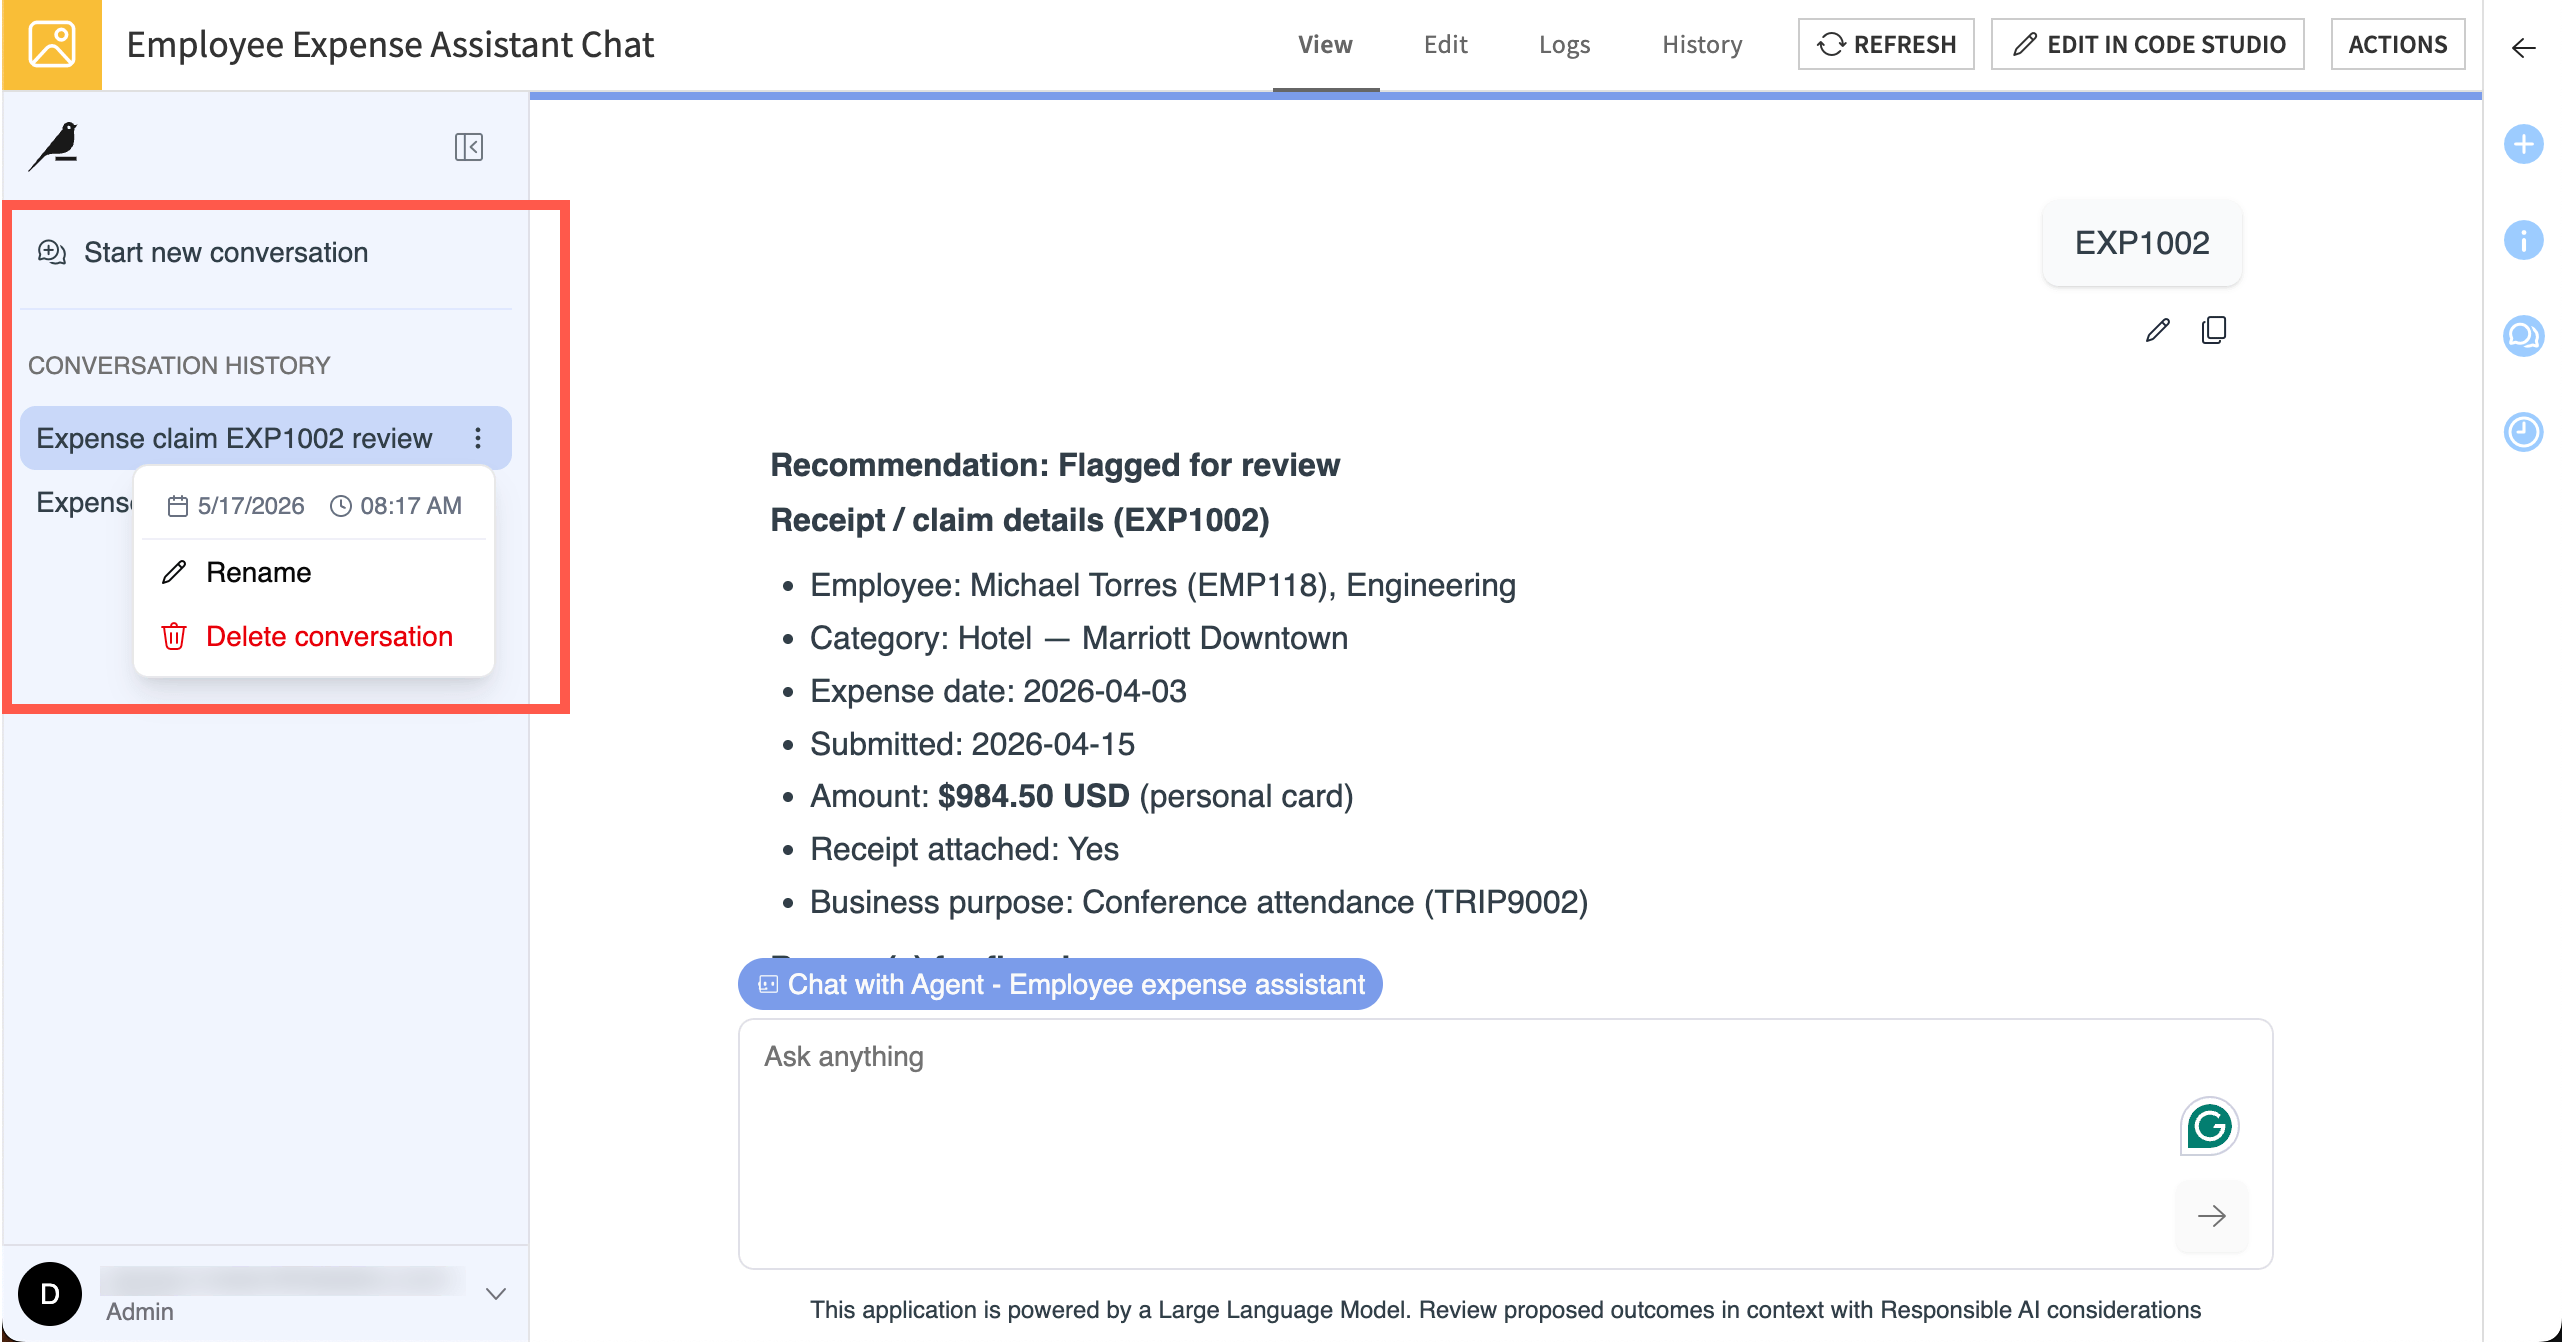The width and height of the screenshot is (2562, 1342).
Task: Click the Employee Expense Assistant Chat title
Action: [390, 45]
